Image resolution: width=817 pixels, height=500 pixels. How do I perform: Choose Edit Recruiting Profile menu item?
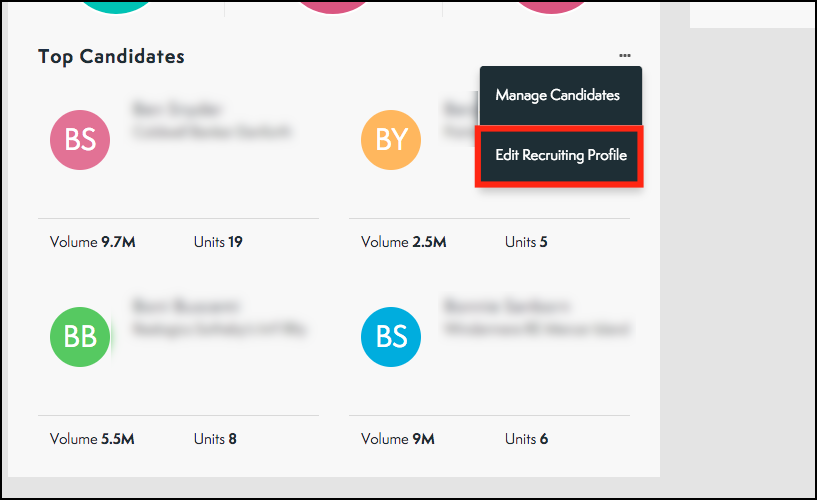pos(561,155)
